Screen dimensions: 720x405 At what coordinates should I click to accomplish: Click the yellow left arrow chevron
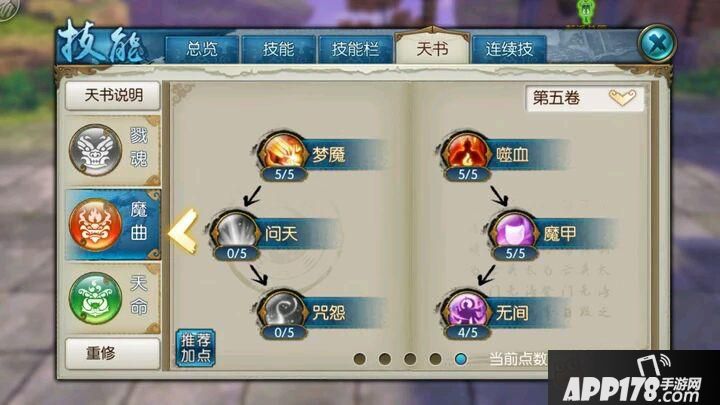(x=183, y=231)
